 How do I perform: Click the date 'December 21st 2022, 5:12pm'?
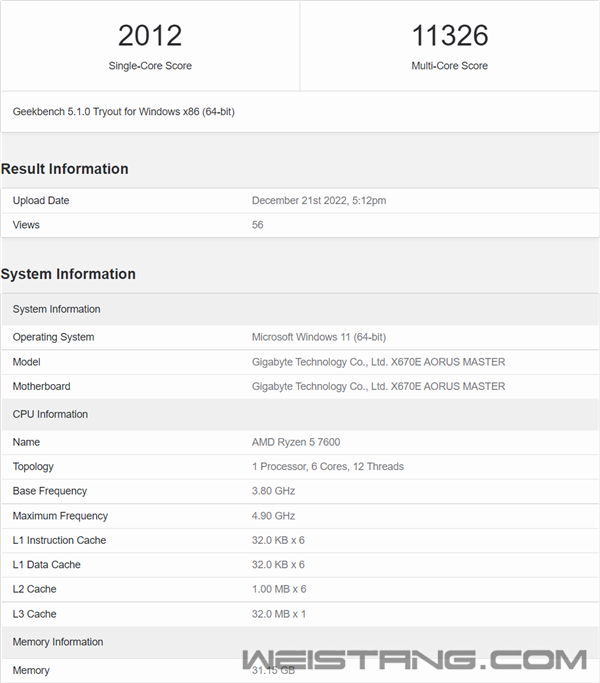319,200
